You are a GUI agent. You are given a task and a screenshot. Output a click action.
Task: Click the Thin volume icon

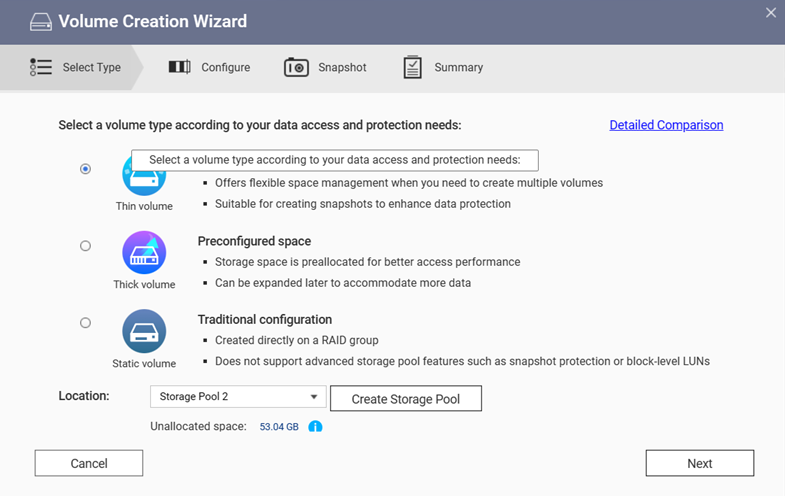[x=143, y=181]
